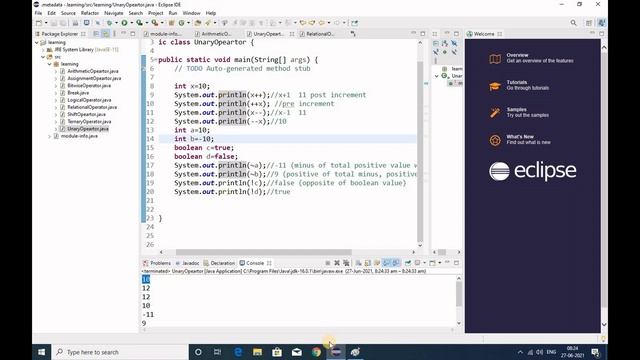
Task: Open the Display Selected Console dropdown
Action: click(x=424, y=263)
